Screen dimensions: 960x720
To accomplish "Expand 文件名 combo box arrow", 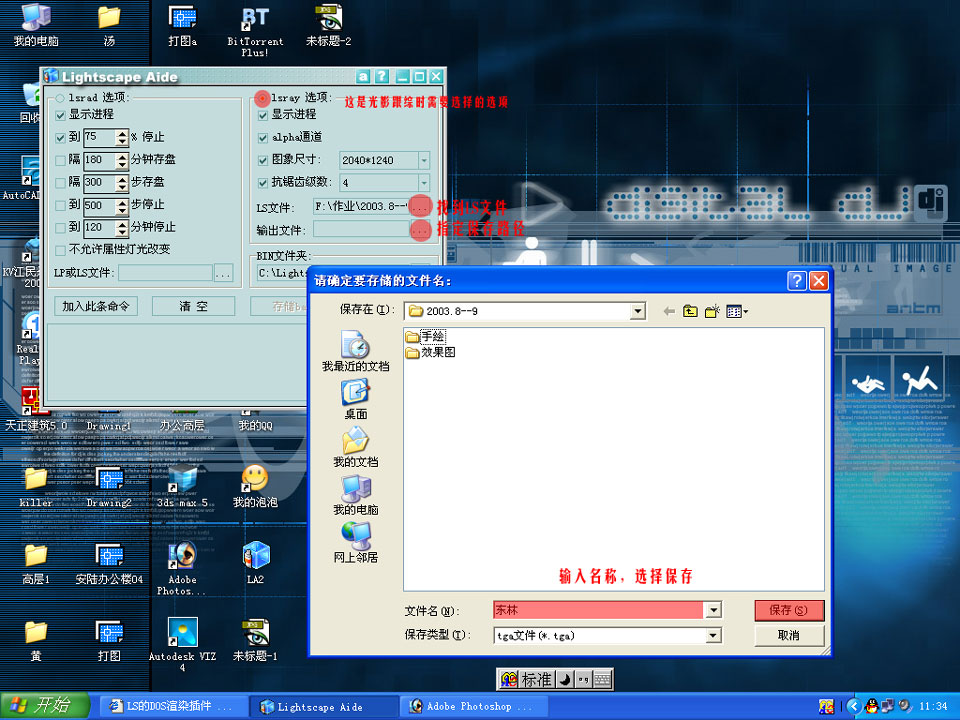I will click(x=713, y=610).
